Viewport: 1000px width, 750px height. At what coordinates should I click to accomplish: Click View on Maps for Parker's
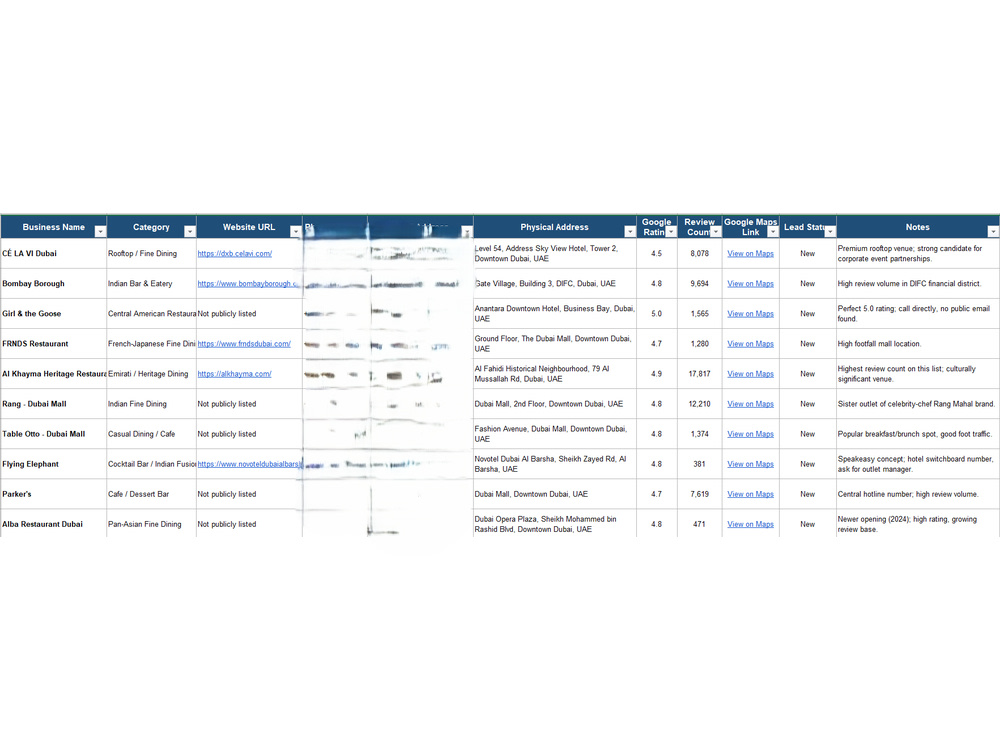coord(750,494)
